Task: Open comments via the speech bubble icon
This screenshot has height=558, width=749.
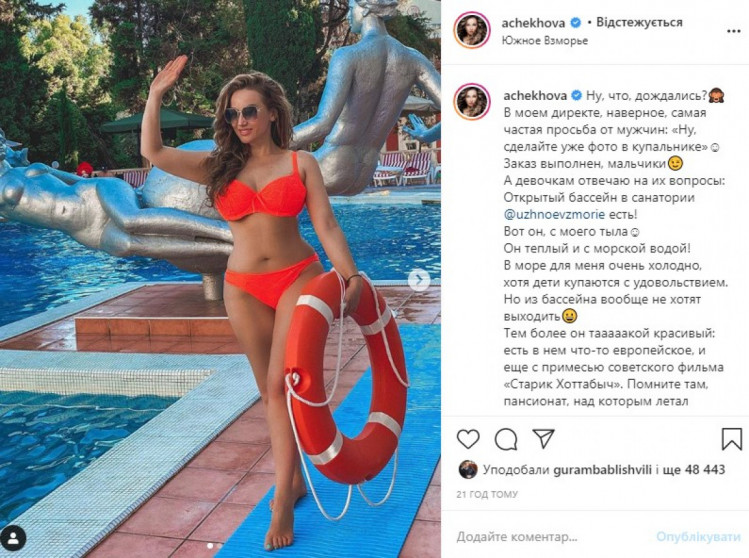Action: 506,439
